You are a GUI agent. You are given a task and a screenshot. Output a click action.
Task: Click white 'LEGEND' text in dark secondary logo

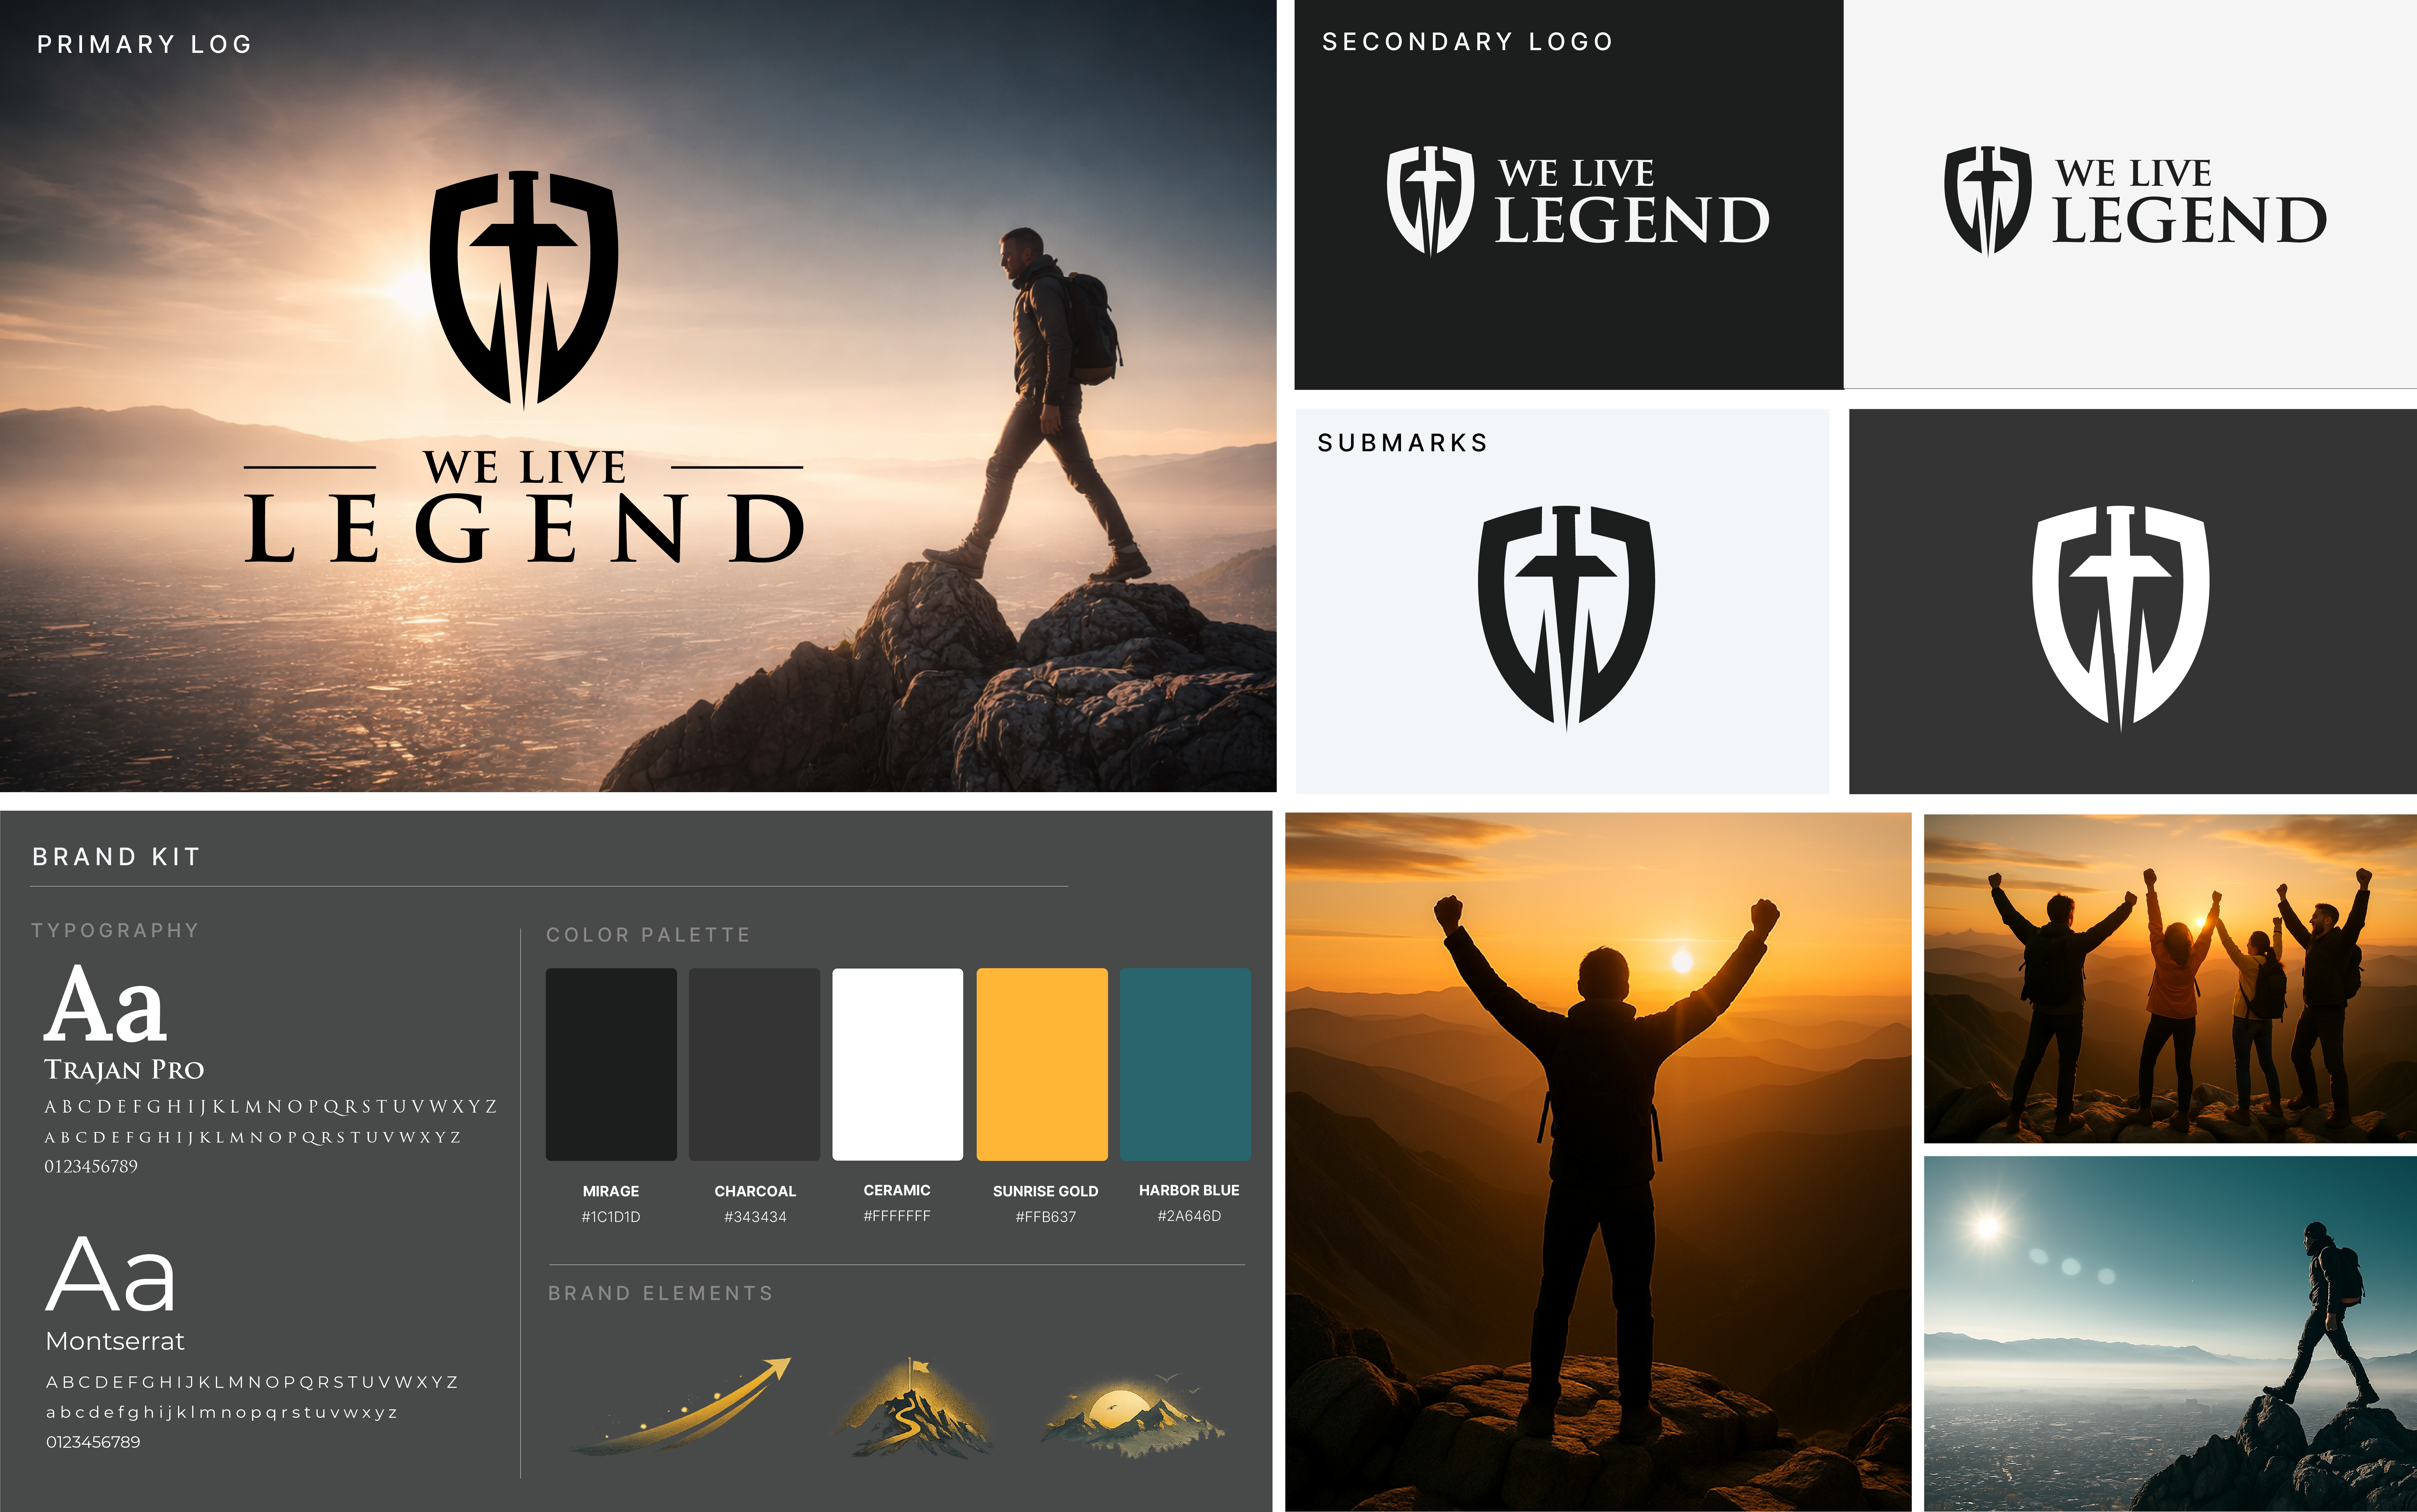[1632, 220]
